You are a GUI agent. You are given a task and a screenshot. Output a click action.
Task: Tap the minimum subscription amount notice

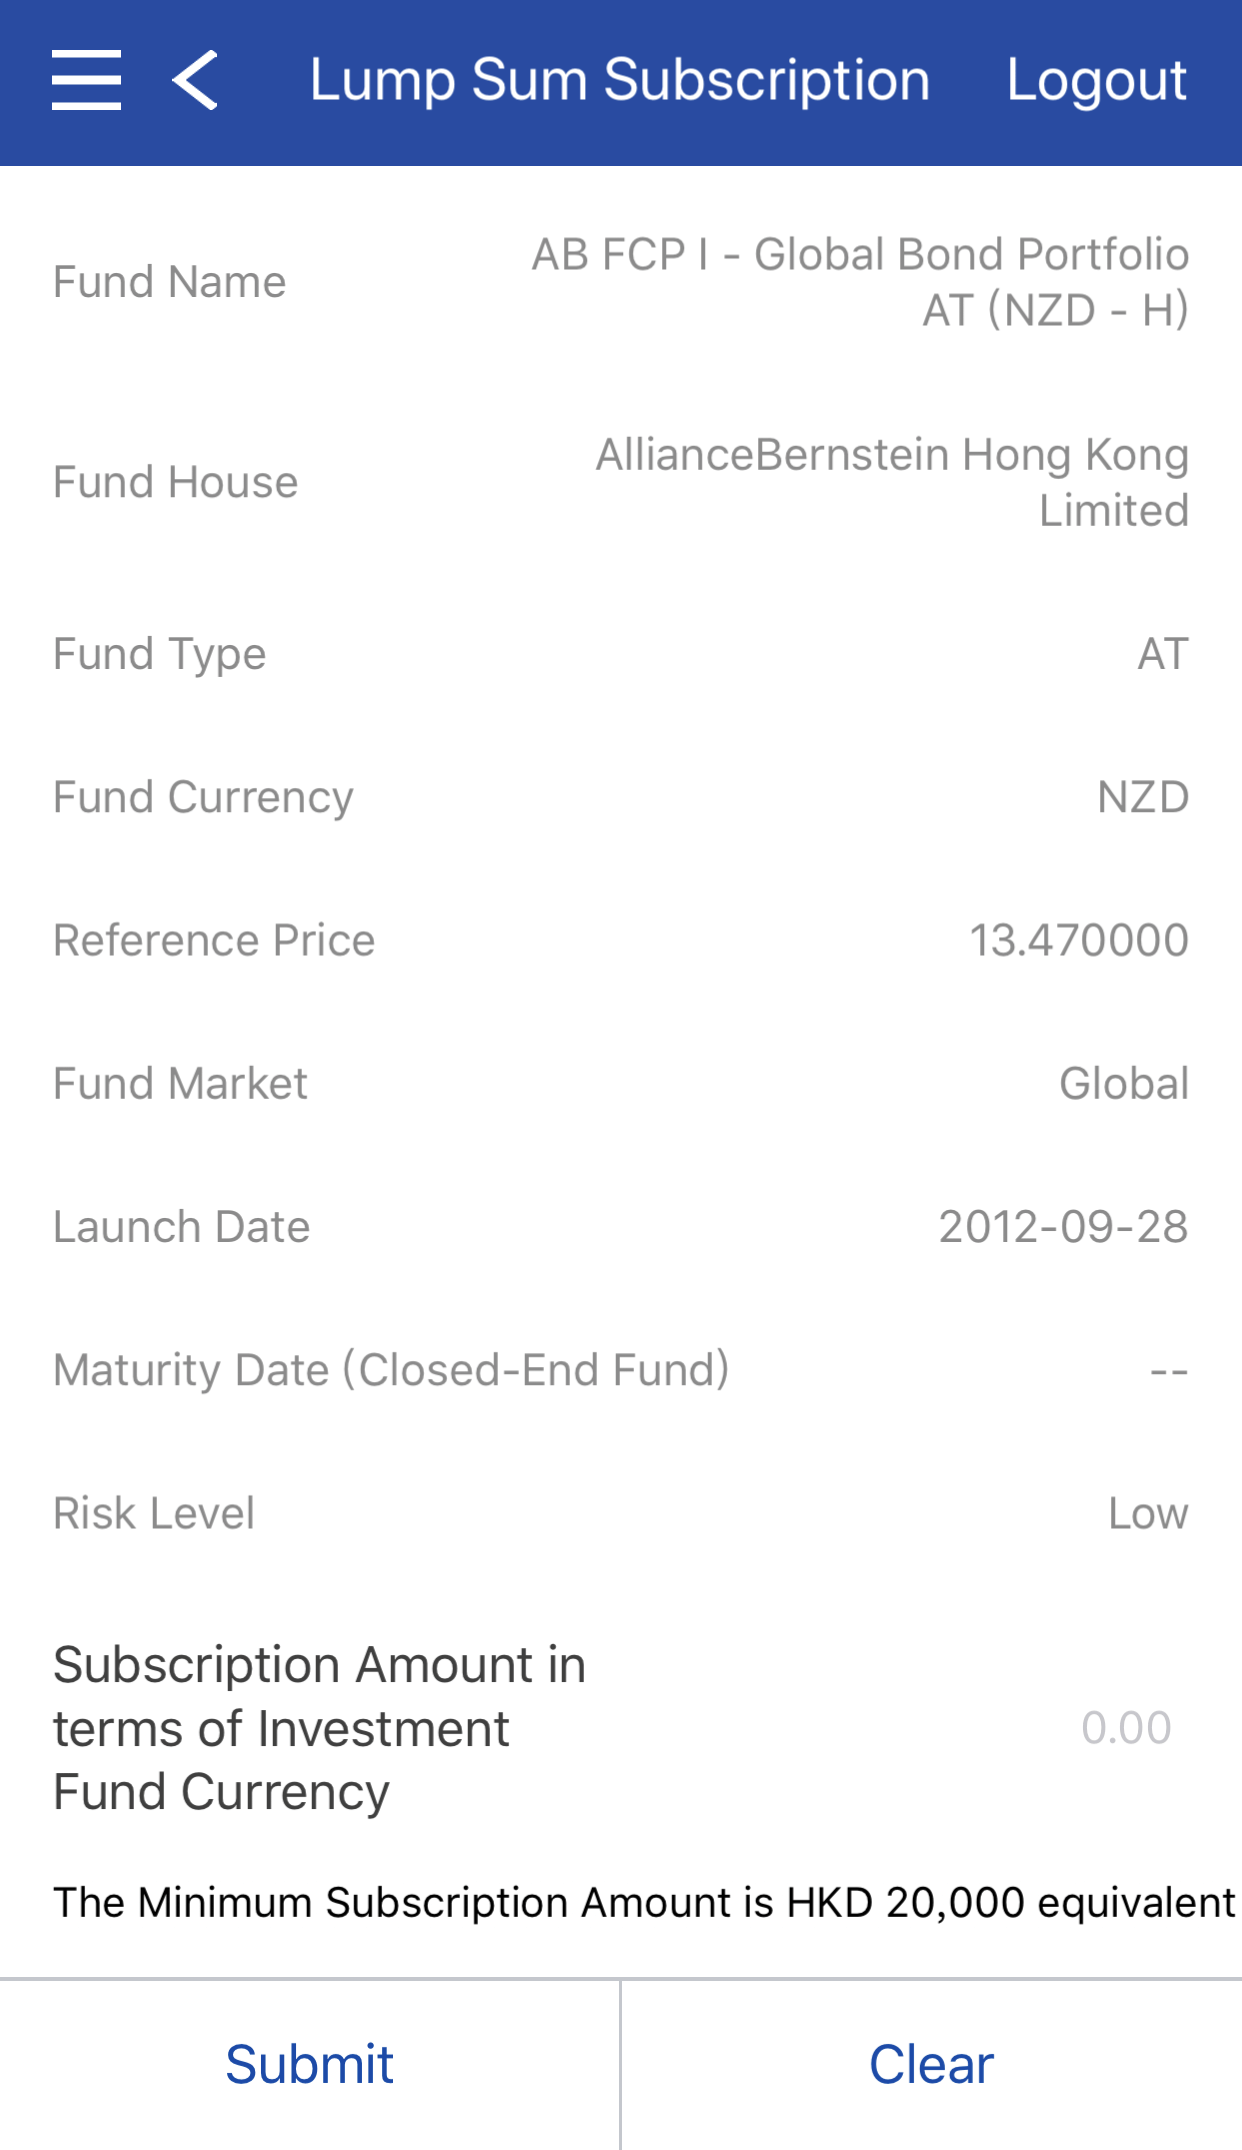coord(644,1902)
